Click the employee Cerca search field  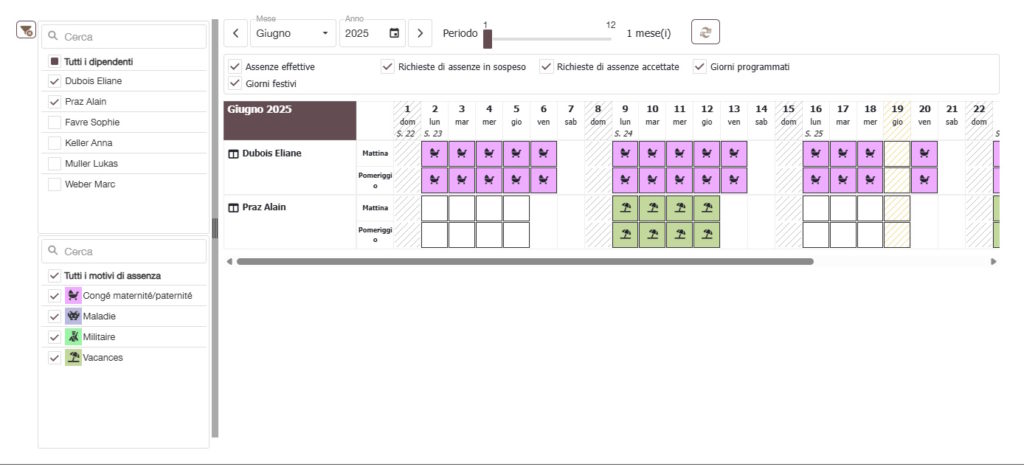point(124,37)
